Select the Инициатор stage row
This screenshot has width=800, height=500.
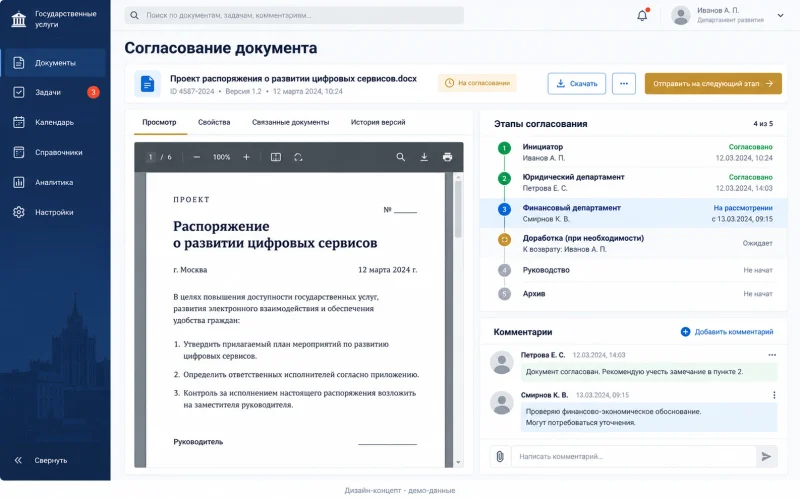click(x=633, y=152)
